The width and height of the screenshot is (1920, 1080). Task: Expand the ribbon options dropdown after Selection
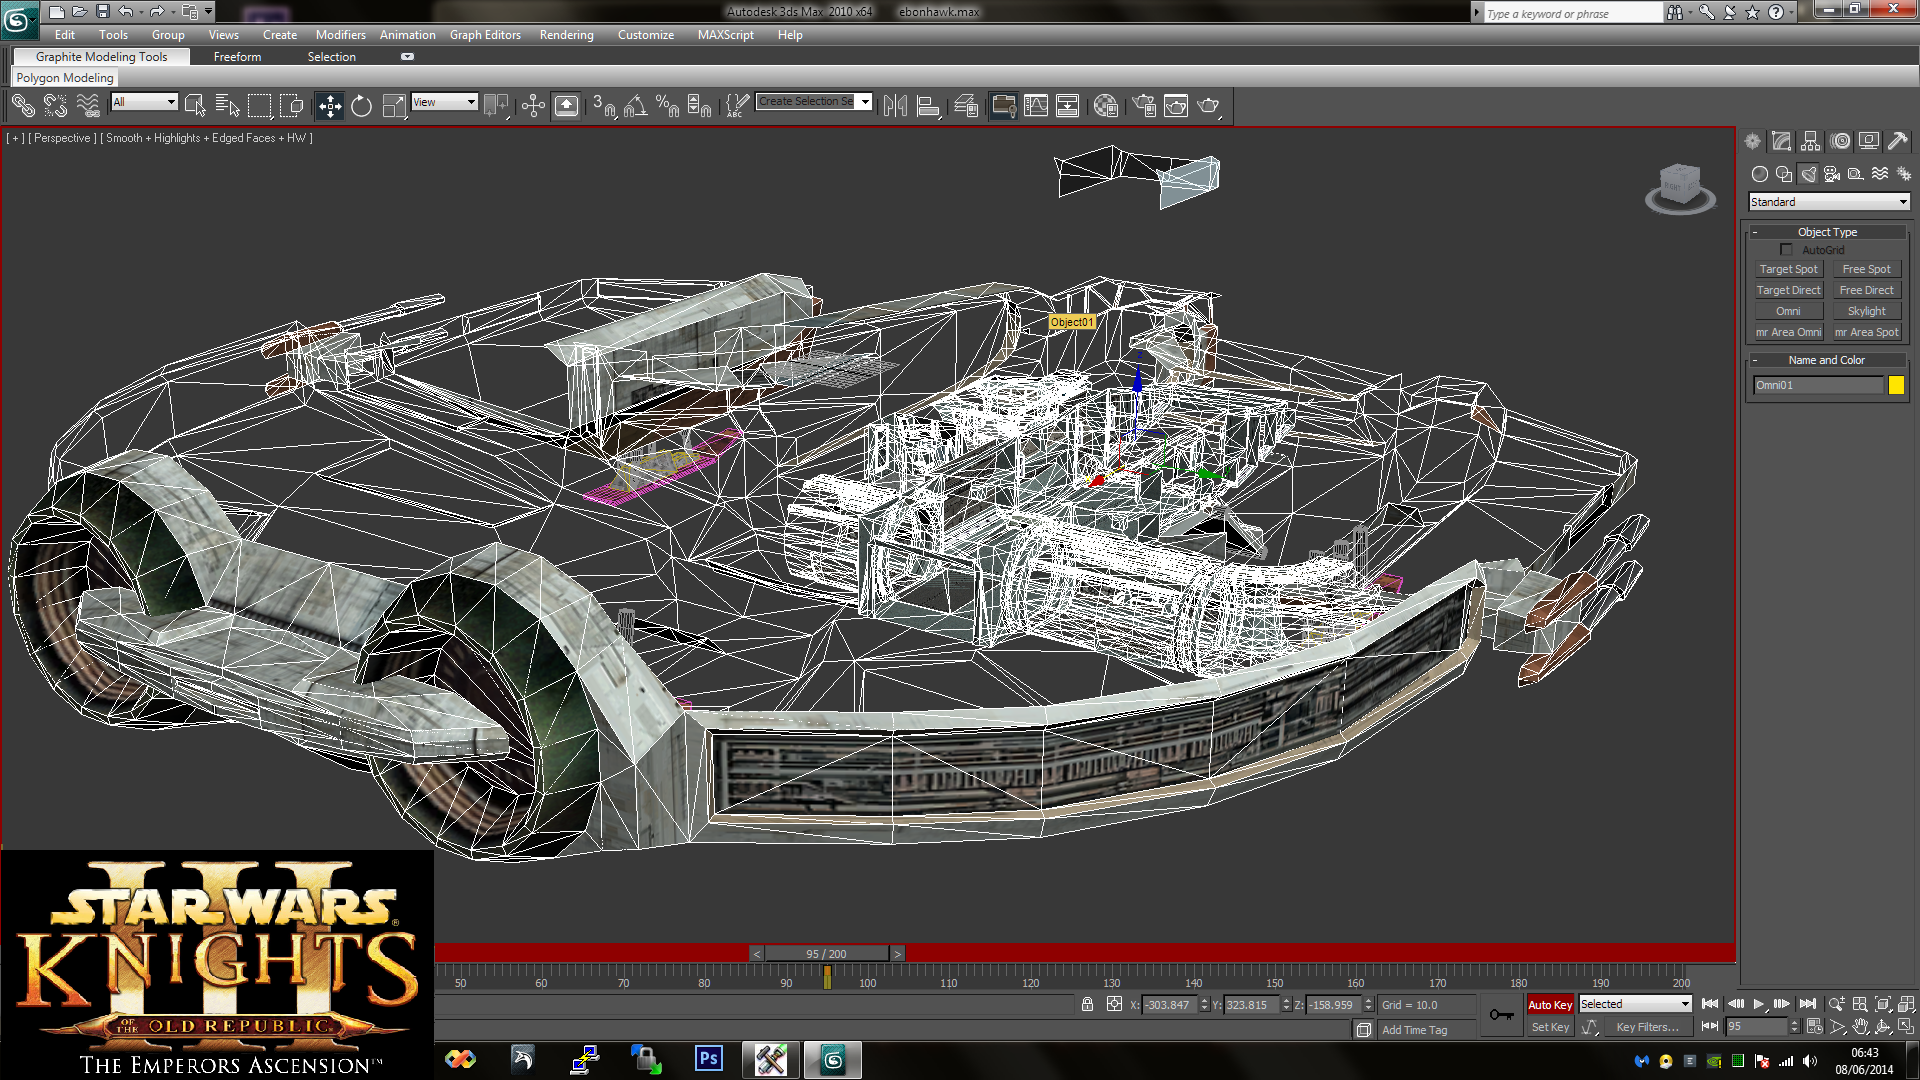[x=407, y=57]
